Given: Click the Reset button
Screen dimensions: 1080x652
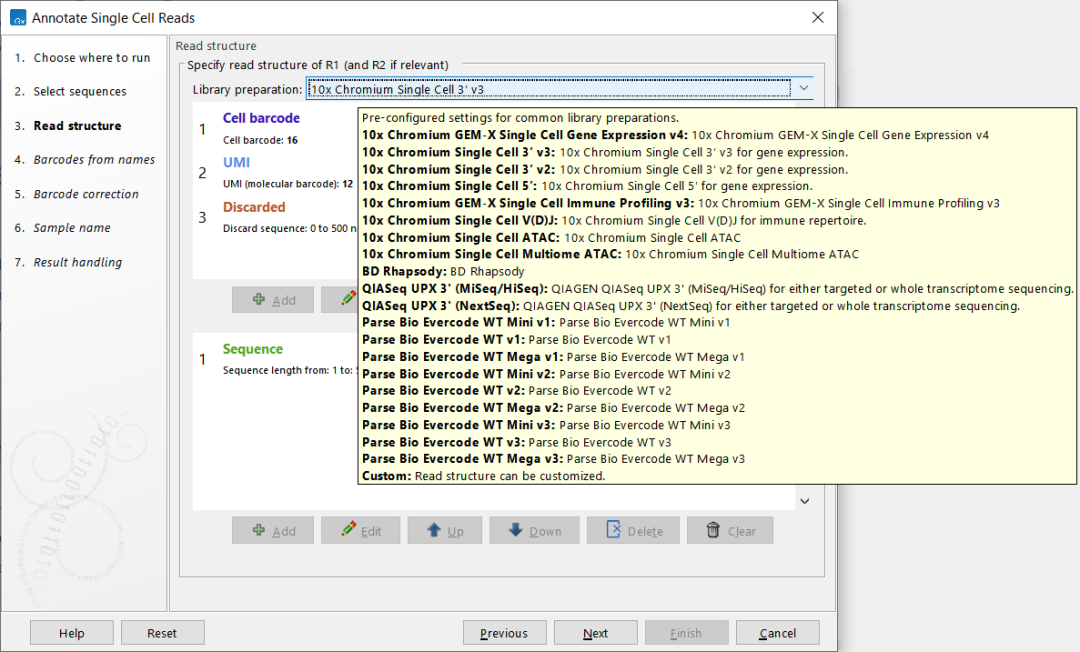Looking at the screenshot, I should 163,633.
